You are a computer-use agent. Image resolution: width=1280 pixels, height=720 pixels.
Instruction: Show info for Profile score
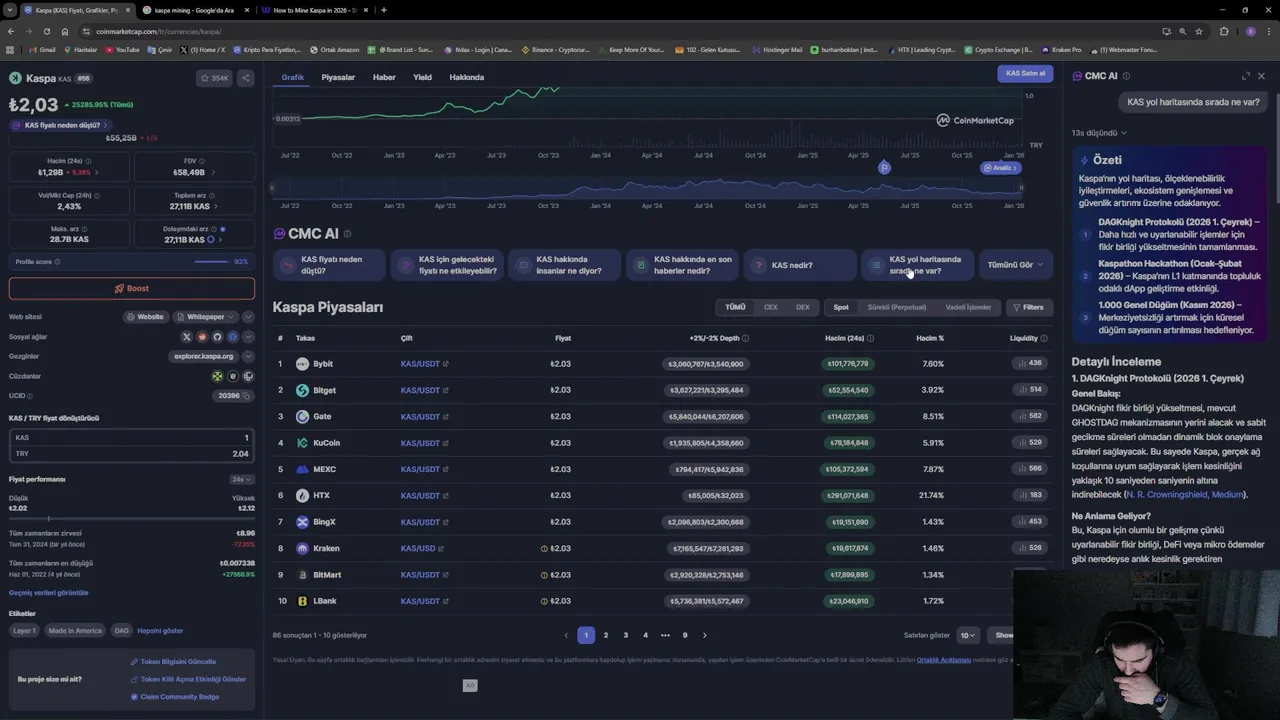57,262
